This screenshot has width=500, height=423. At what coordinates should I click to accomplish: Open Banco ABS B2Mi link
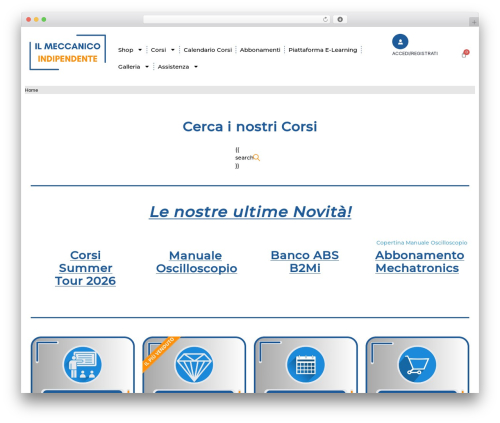(305, 262)
